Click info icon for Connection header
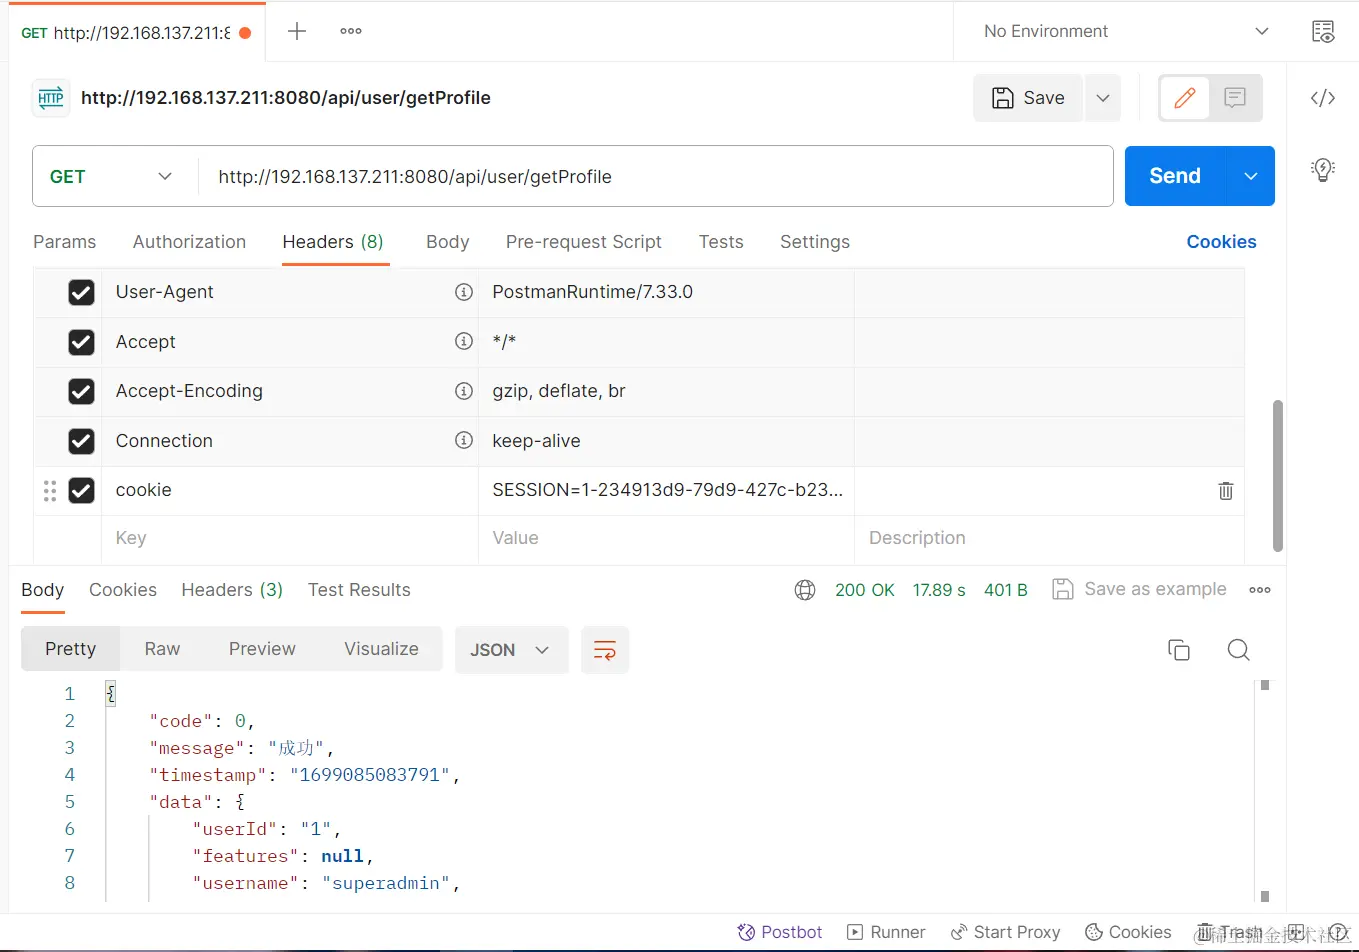 click(x=464, y=440)
